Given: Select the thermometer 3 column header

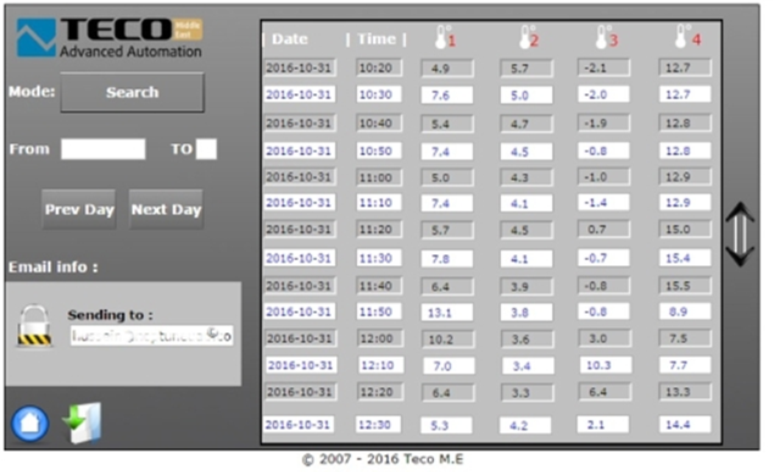Looking at the screenshot, I should point(606,38).
